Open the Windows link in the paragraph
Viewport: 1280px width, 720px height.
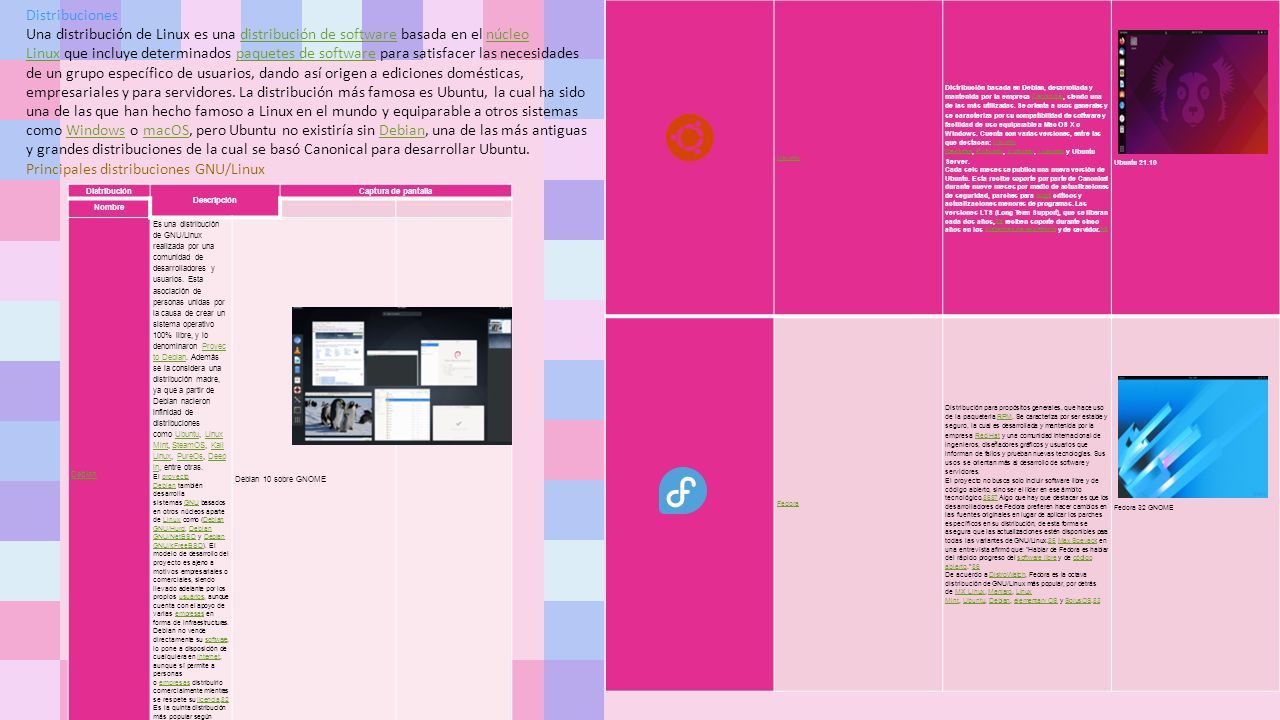tap(95, 130)
